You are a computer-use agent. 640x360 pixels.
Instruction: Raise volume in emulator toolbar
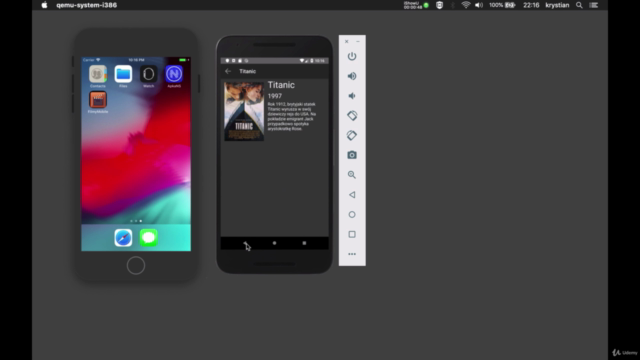click(x=352, y=76)
